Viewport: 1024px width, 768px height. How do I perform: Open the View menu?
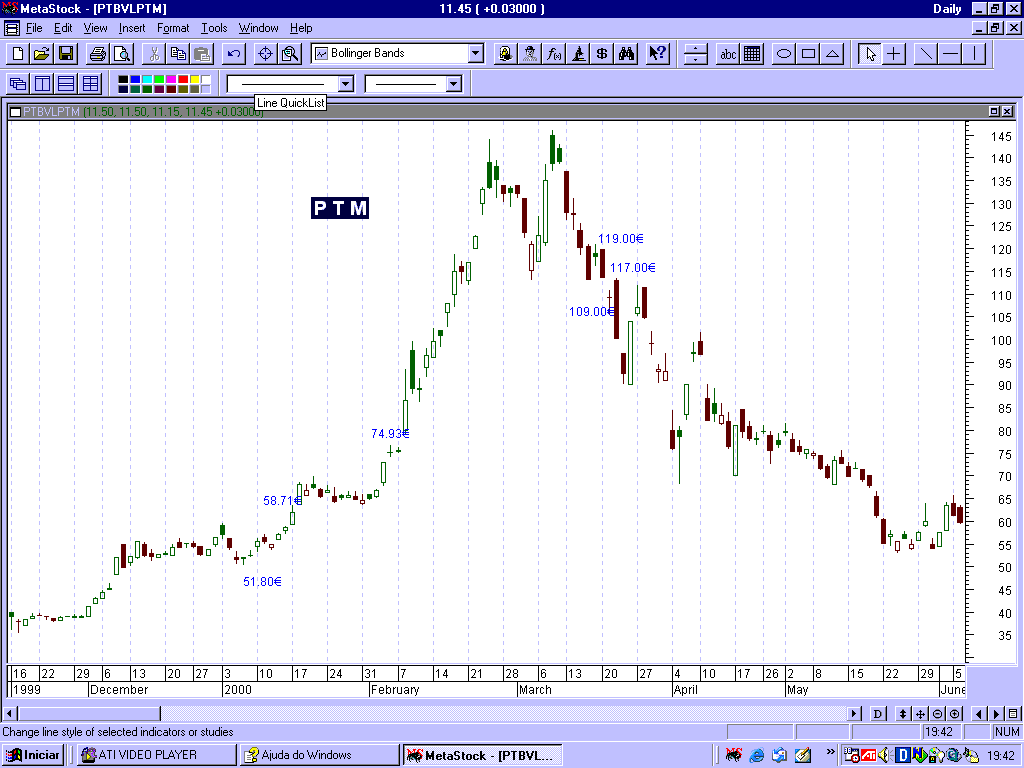pyautogui.click(x=95, y=28)
